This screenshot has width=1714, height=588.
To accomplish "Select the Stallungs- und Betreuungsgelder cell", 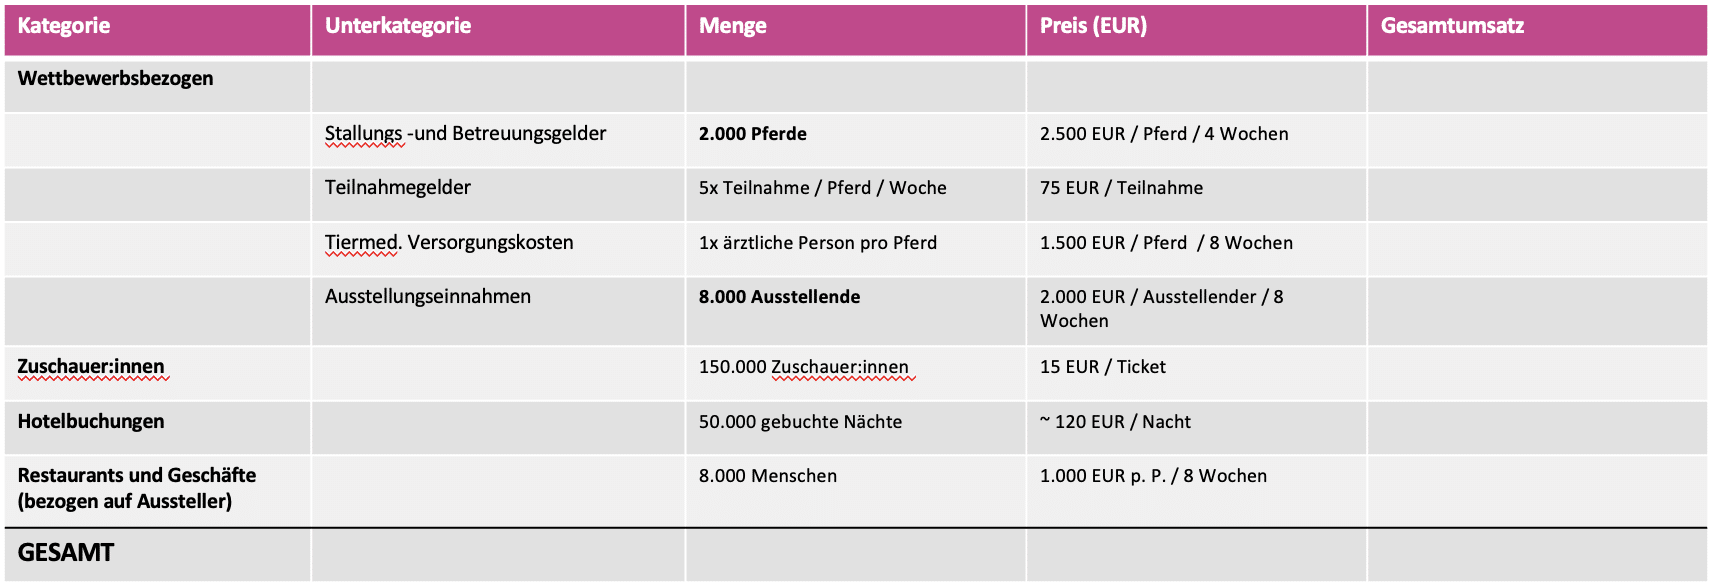I will pos(498,140).
